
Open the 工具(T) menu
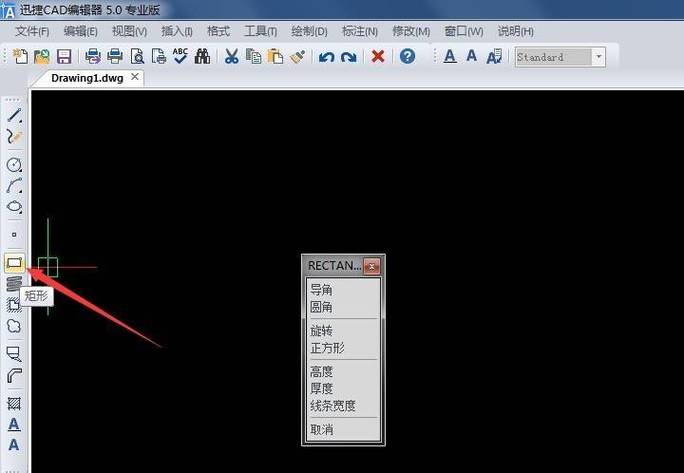pos(260,31)
